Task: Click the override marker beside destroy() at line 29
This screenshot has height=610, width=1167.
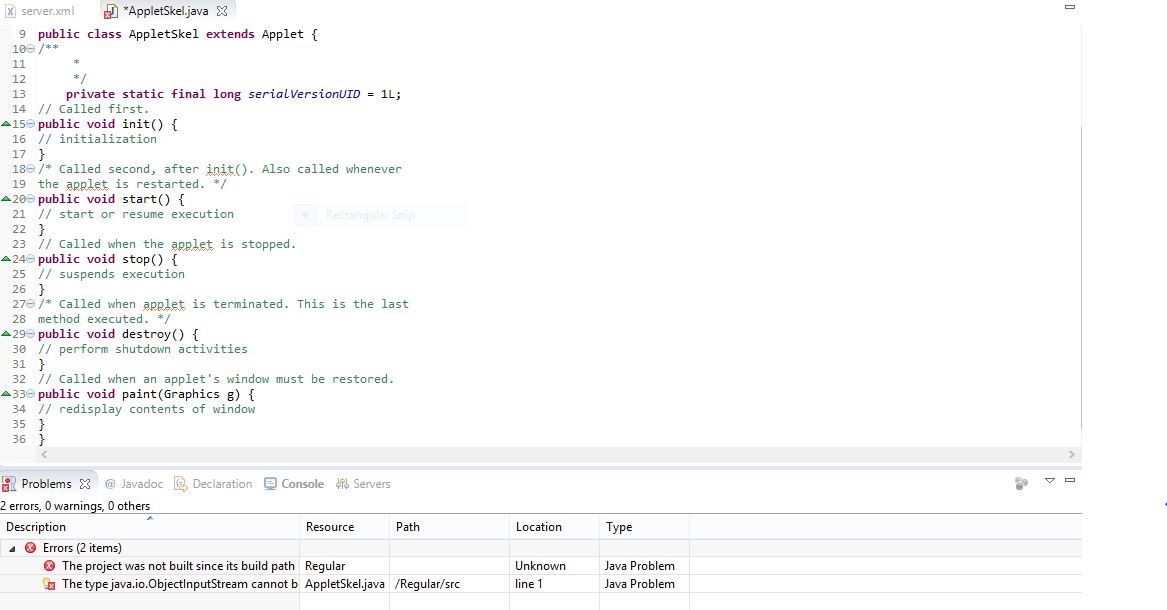Action: coord(6,333)
